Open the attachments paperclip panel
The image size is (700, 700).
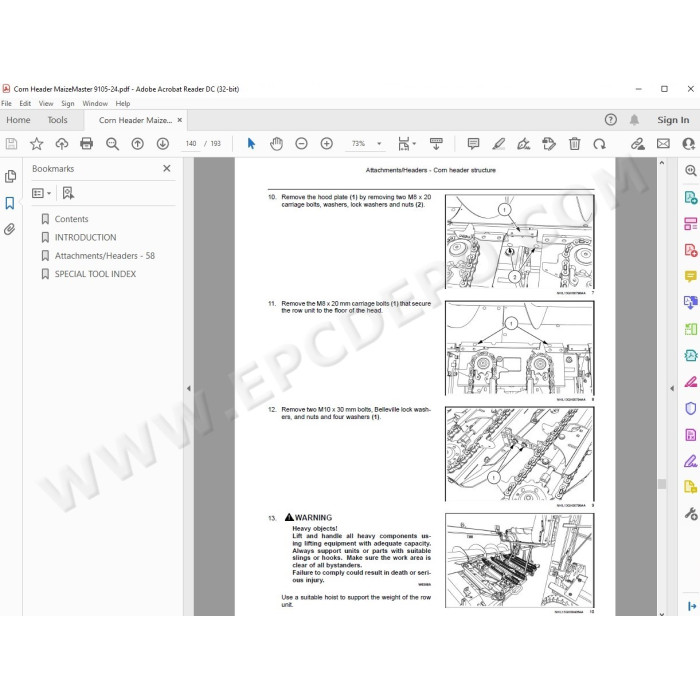coord(10,229)
